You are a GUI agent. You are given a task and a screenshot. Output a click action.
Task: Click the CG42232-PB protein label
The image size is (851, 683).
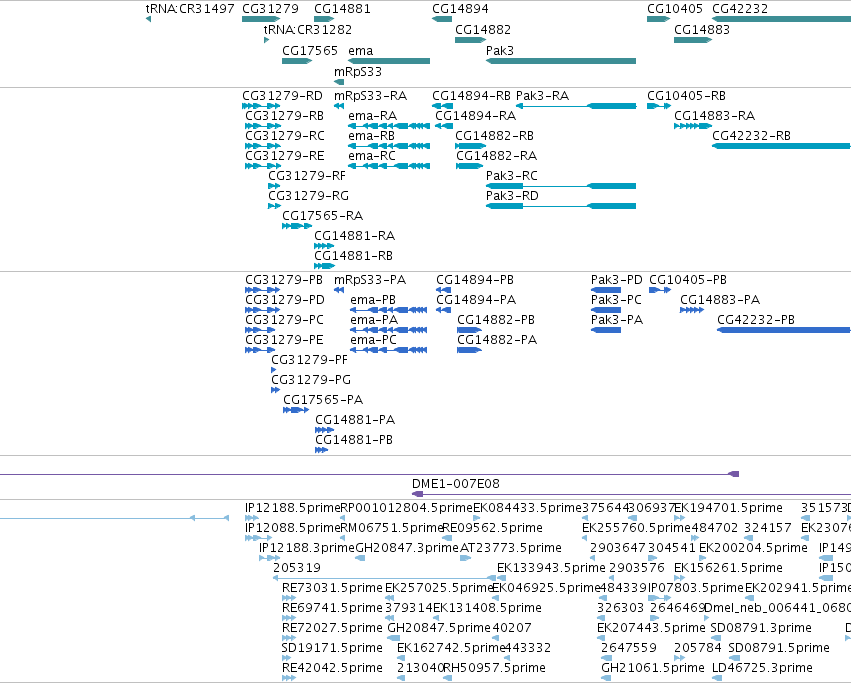755,320
